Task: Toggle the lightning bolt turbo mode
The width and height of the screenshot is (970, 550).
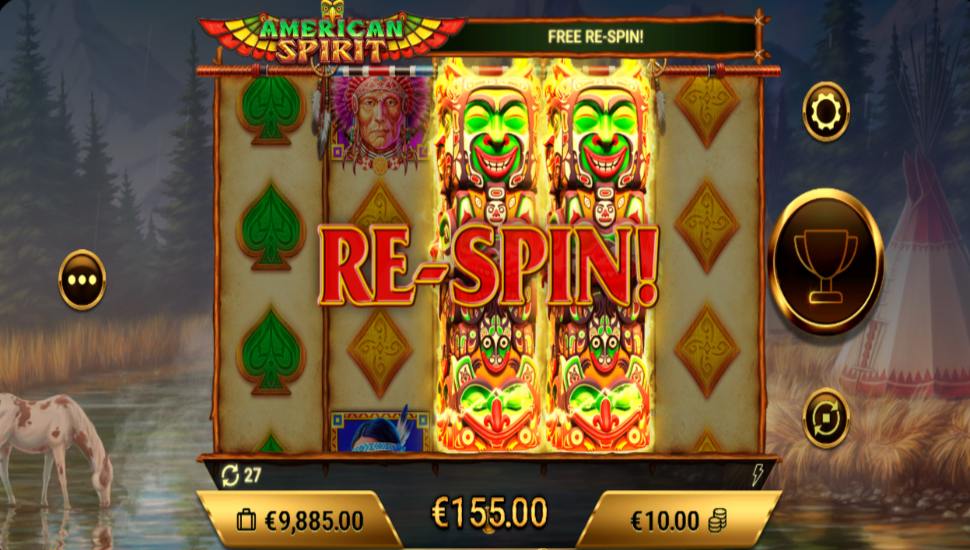Action: (x=757, y=475)
